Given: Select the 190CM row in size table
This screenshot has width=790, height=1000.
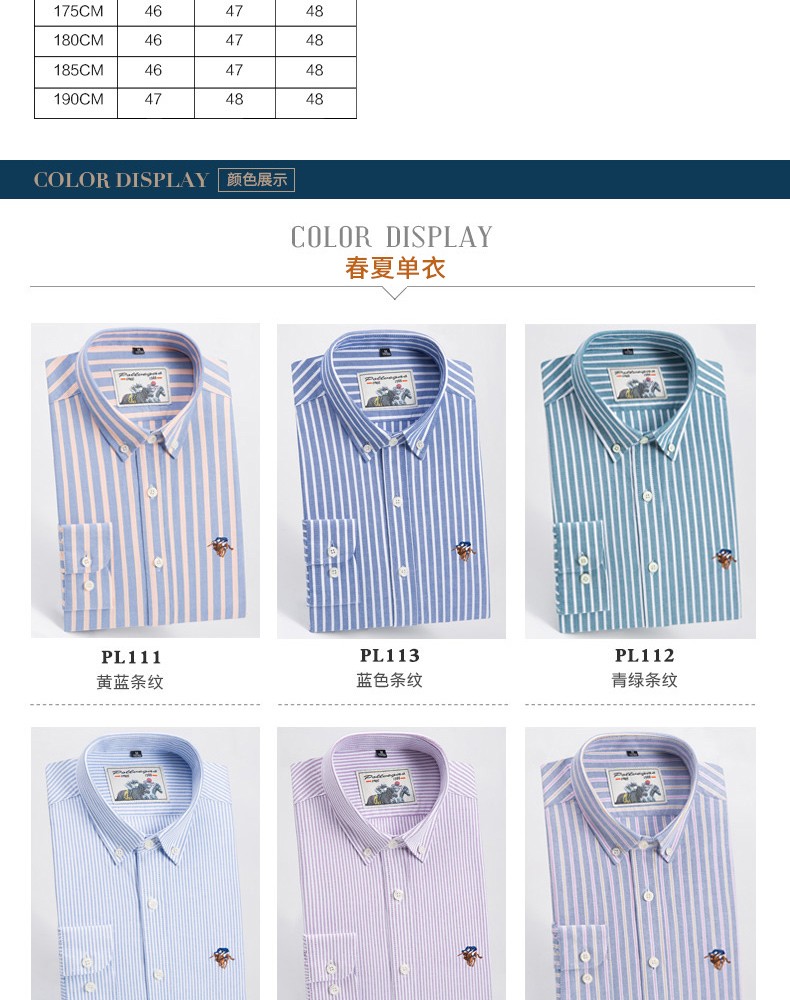Looking at the screenshot, I should pos(195,101).
